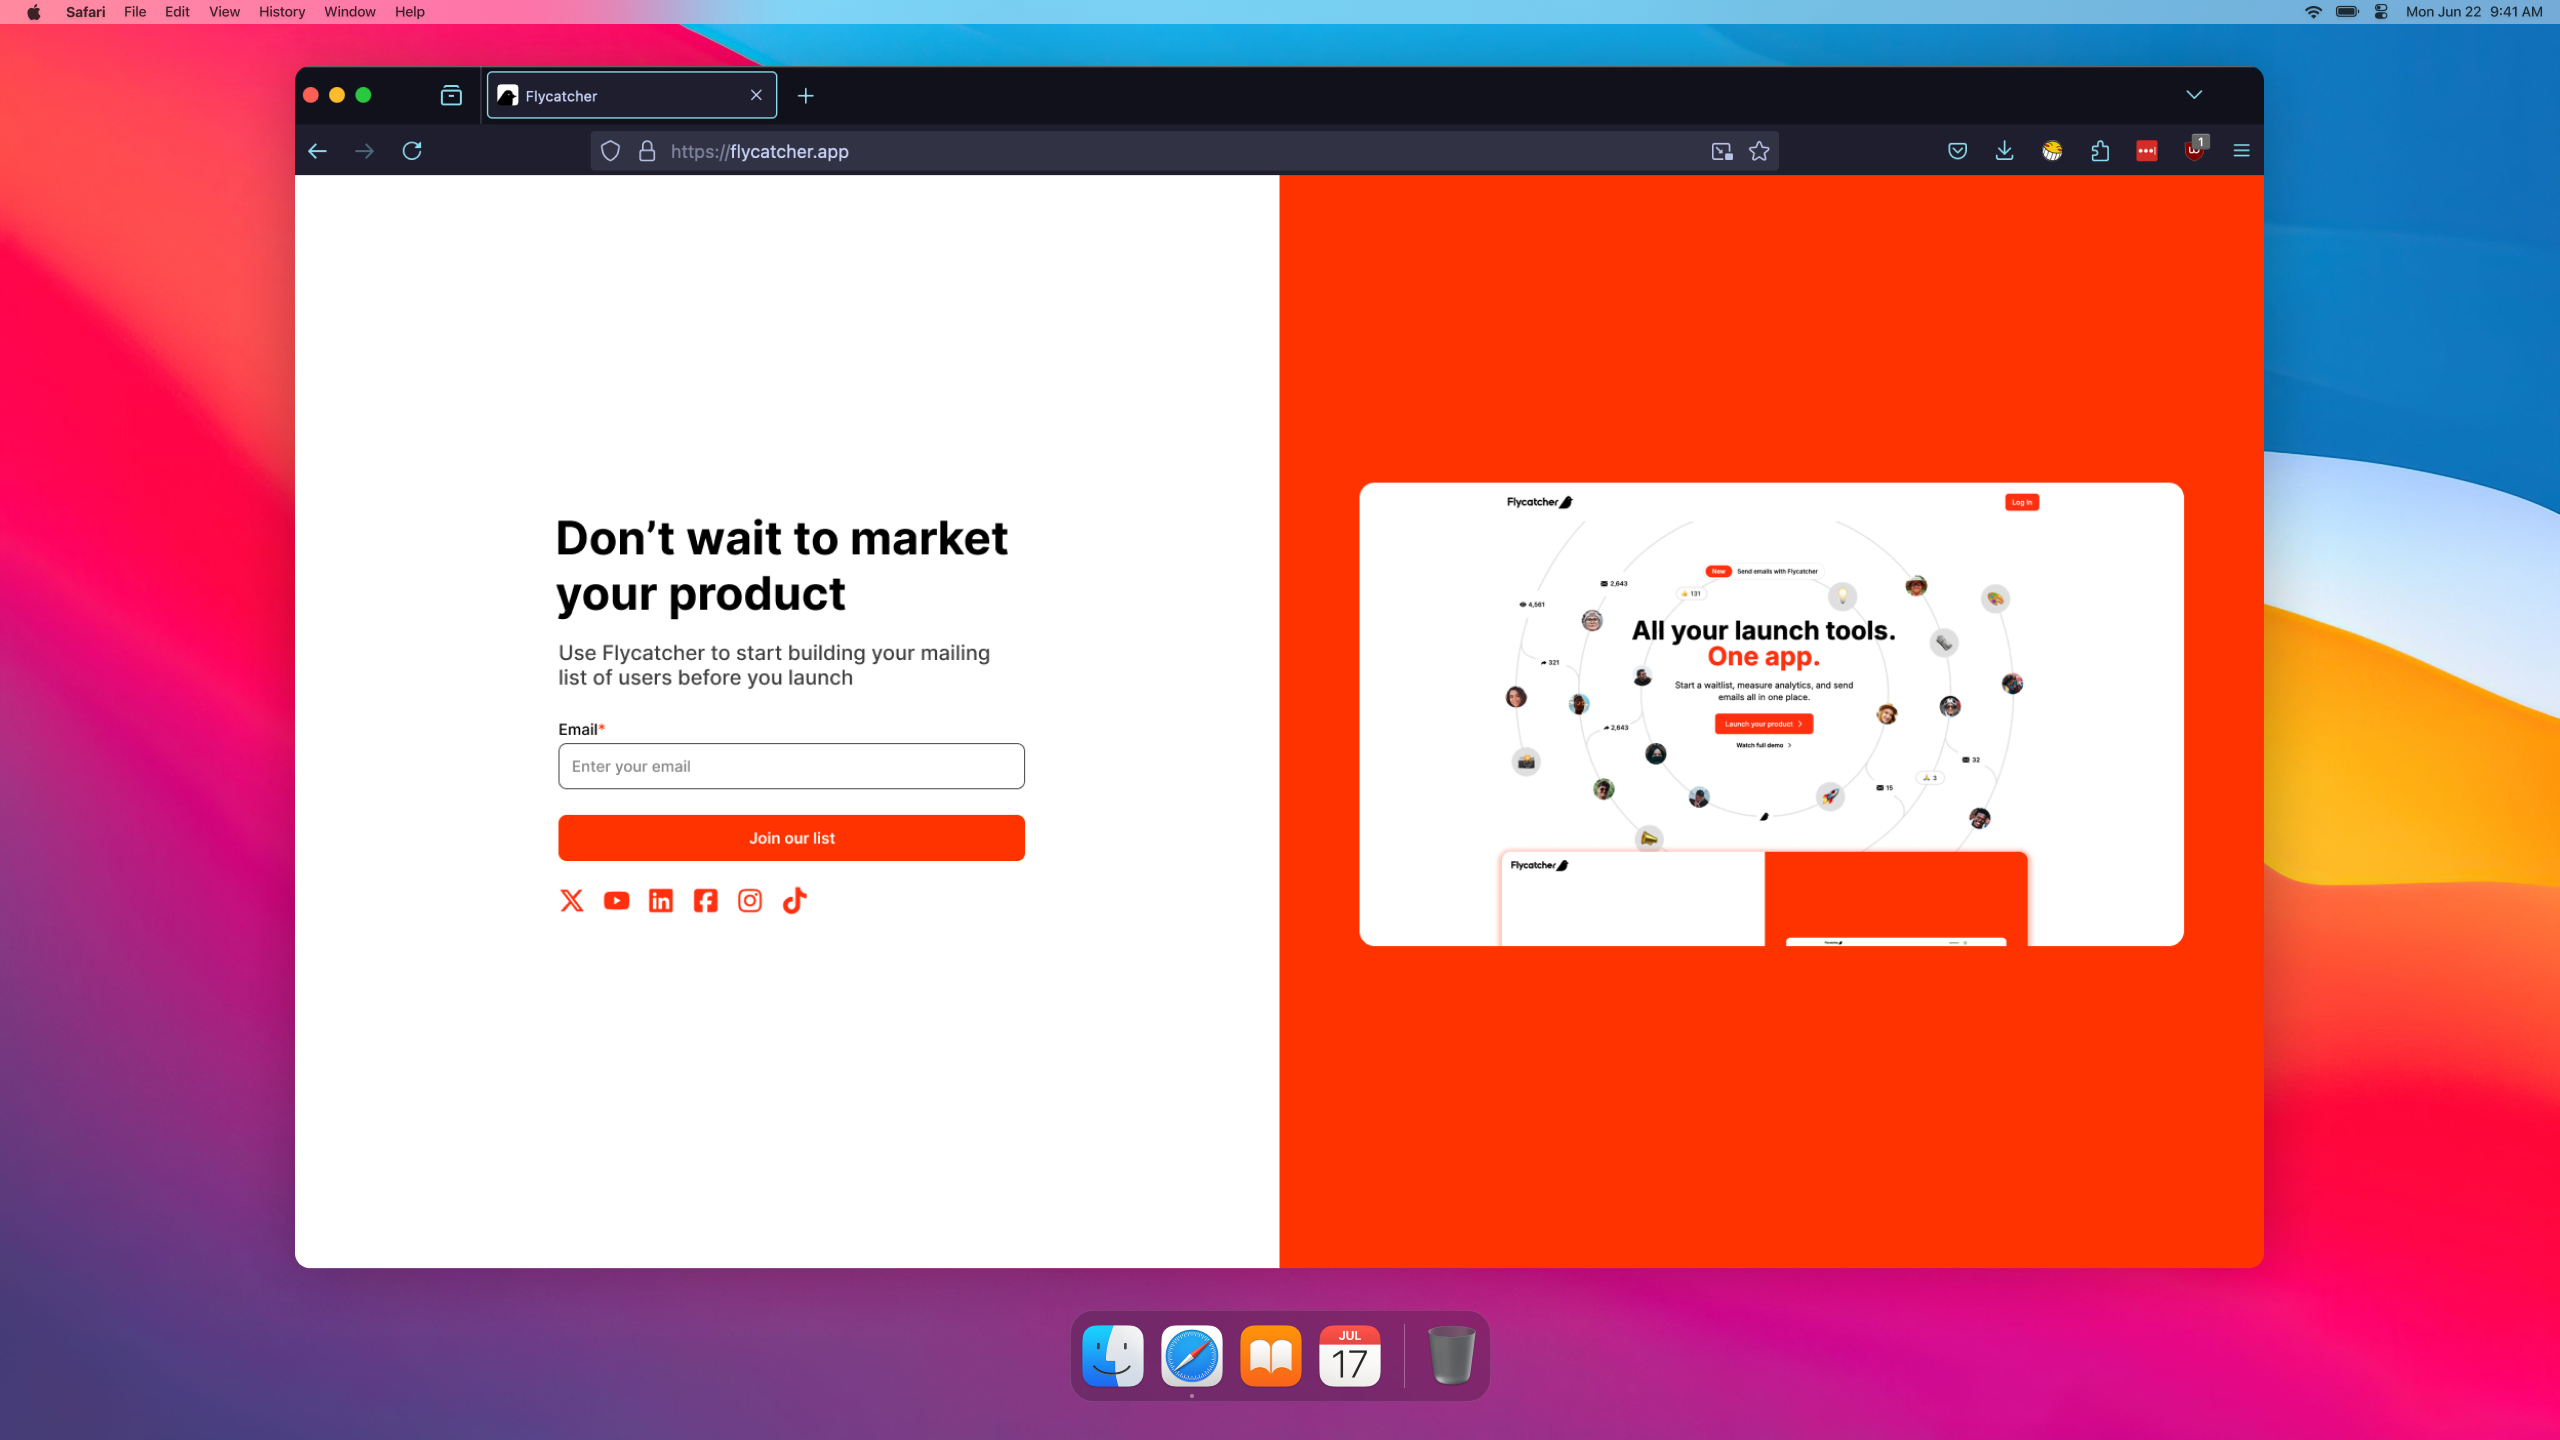Open the Facebook social link
This screenshot has width=2560, height=1440.
[x=705, y=901]
